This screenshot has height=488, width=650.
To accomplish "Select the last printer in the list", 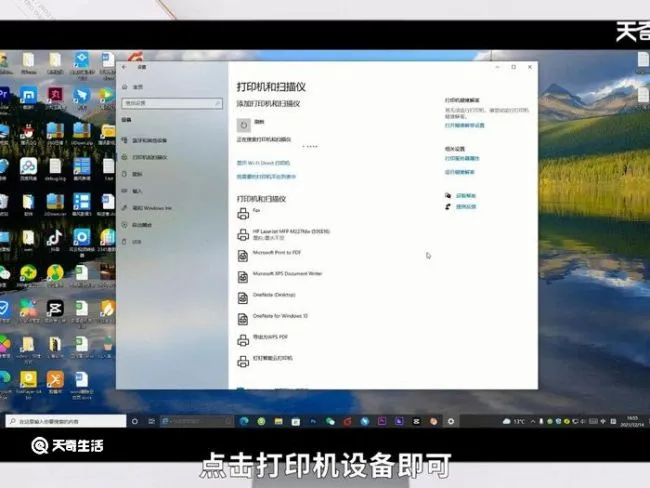I will coord(265,361).
